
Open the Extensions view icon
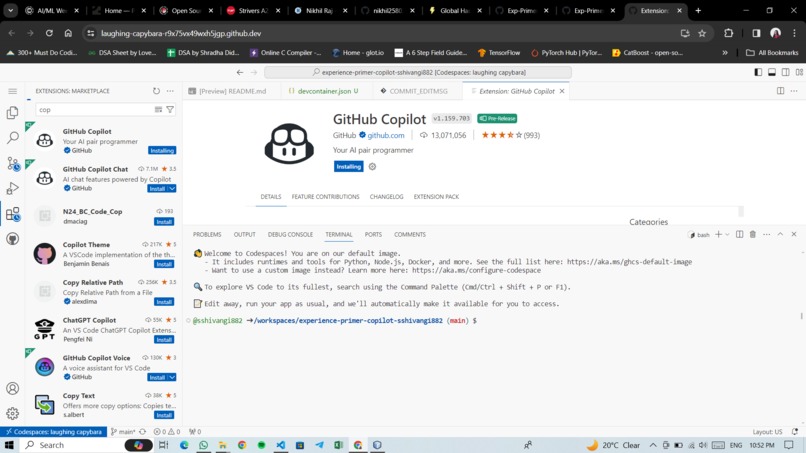point(13,214)
